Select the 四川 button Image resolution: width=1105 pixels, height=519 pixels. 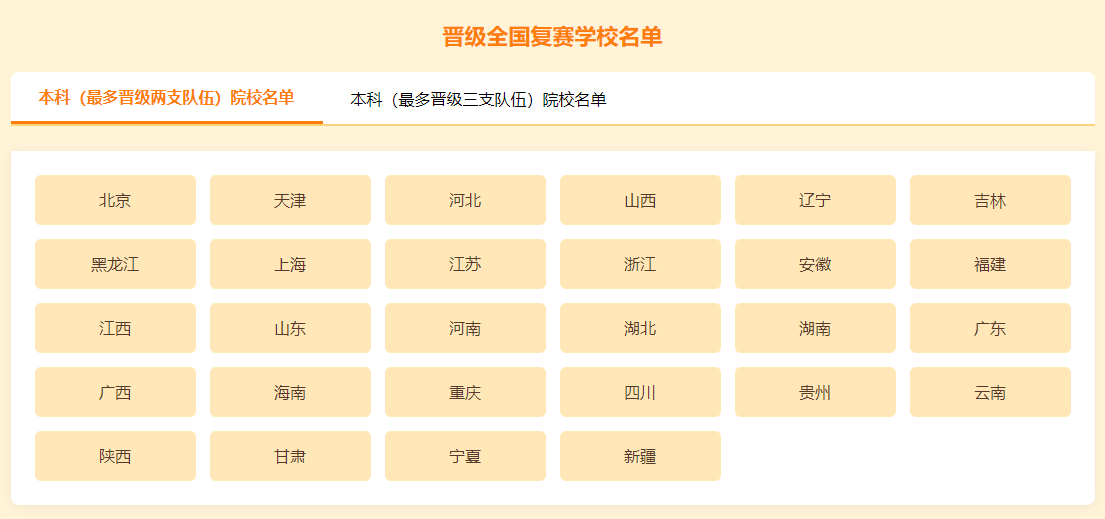click(x=641, y=392)
